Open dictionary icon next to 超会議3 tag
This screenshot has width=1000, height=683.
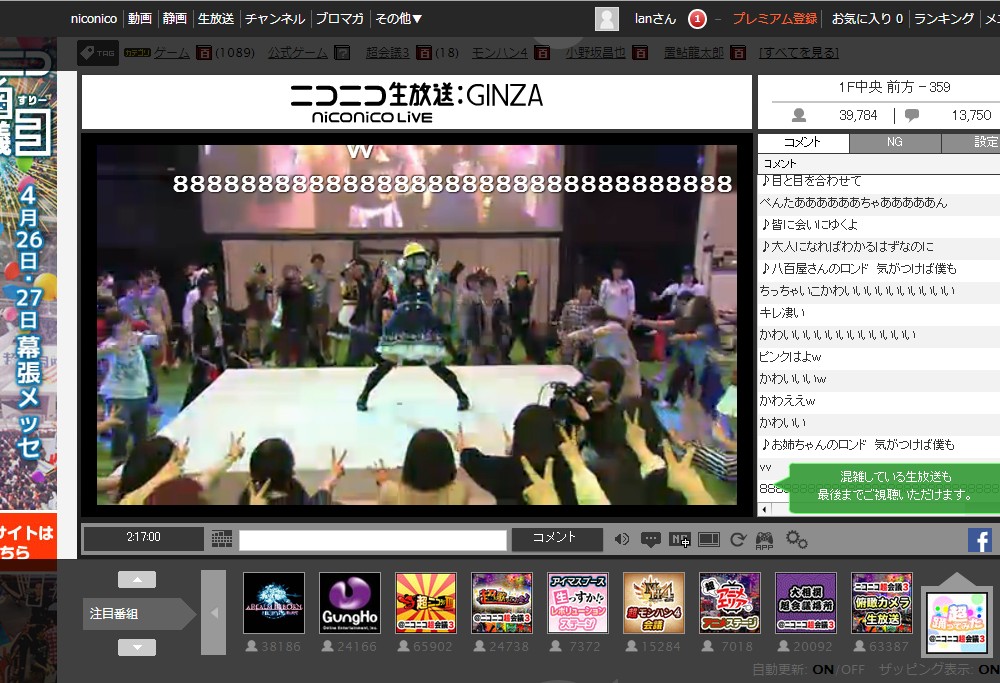click(x=423, y=53)
